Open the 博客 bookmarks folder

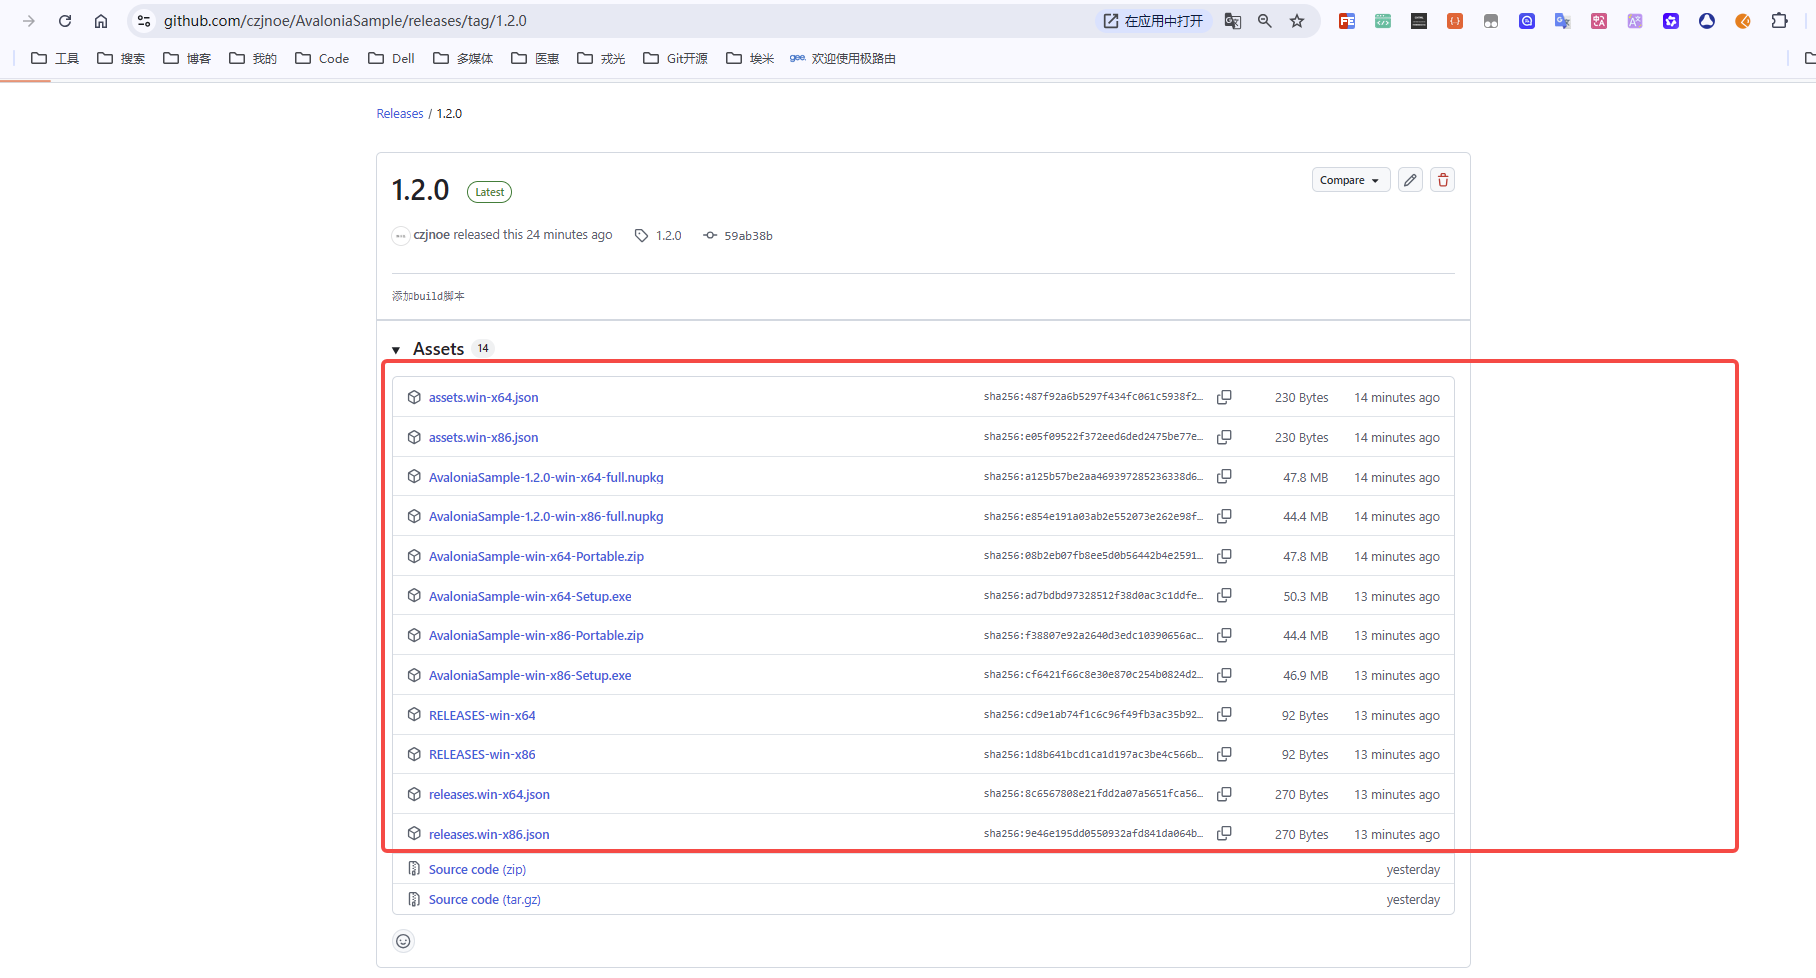pos(187,59)
